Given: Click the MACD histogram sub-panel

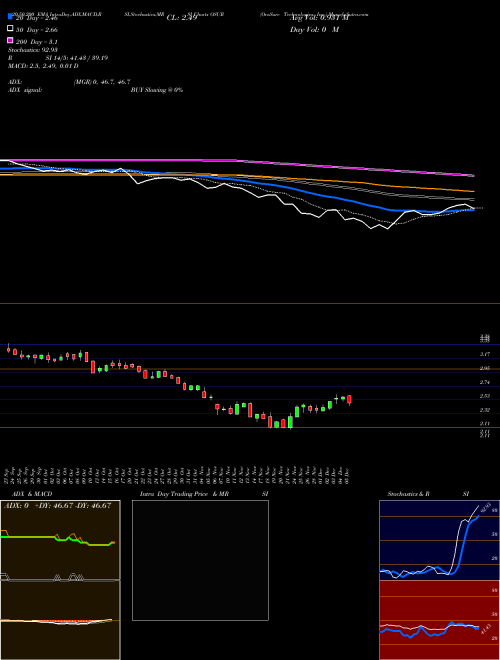Looking at the screenshot, I should click(60, 620).
